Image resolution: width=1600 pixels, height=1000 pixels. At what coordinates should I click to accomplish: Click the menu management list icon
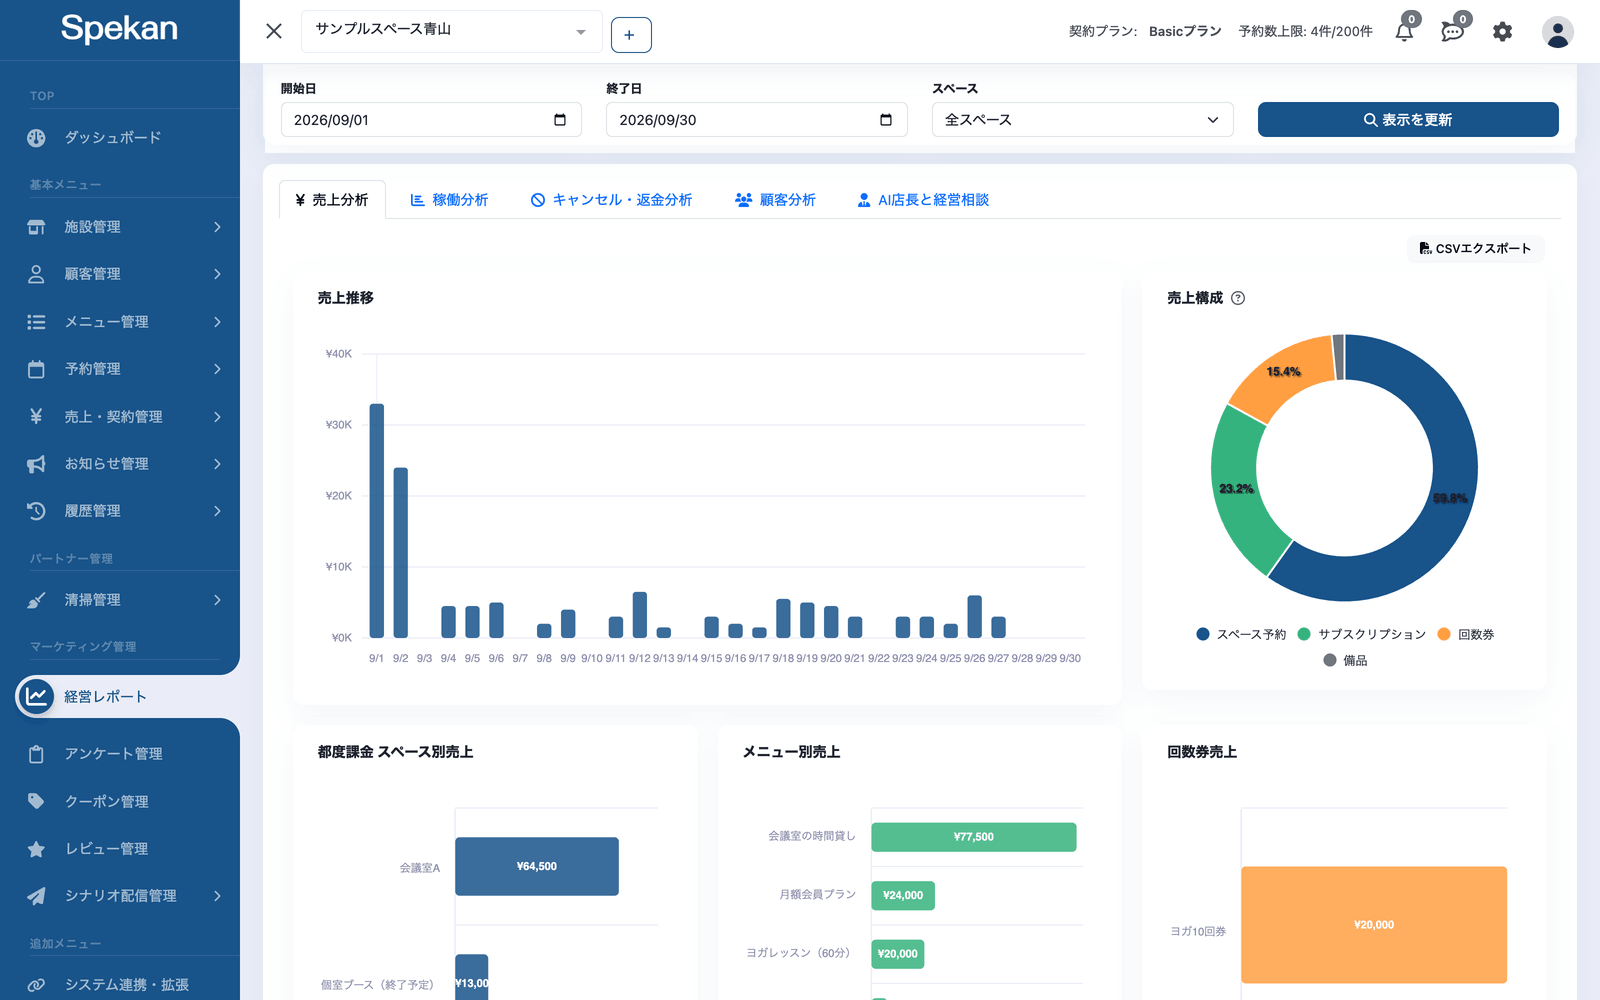pyautogui.click(x=36, y=322)
